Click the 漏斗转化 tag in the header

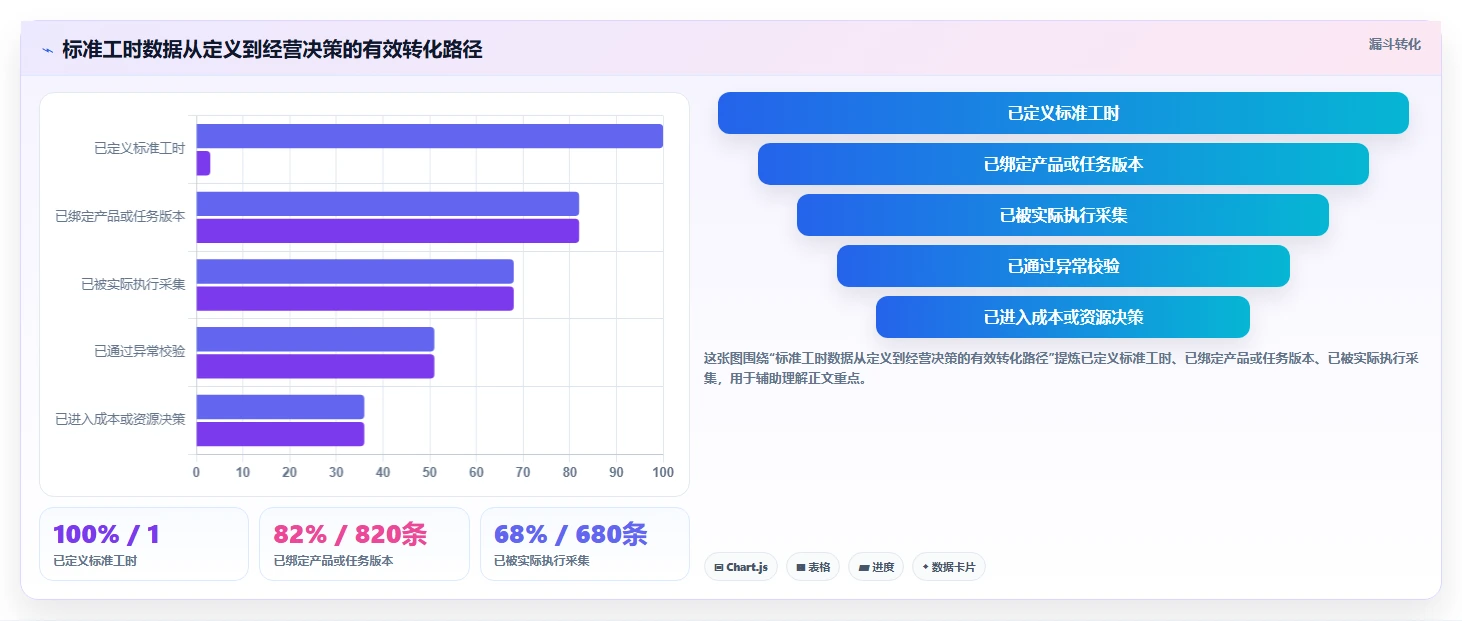point(1394,44)
